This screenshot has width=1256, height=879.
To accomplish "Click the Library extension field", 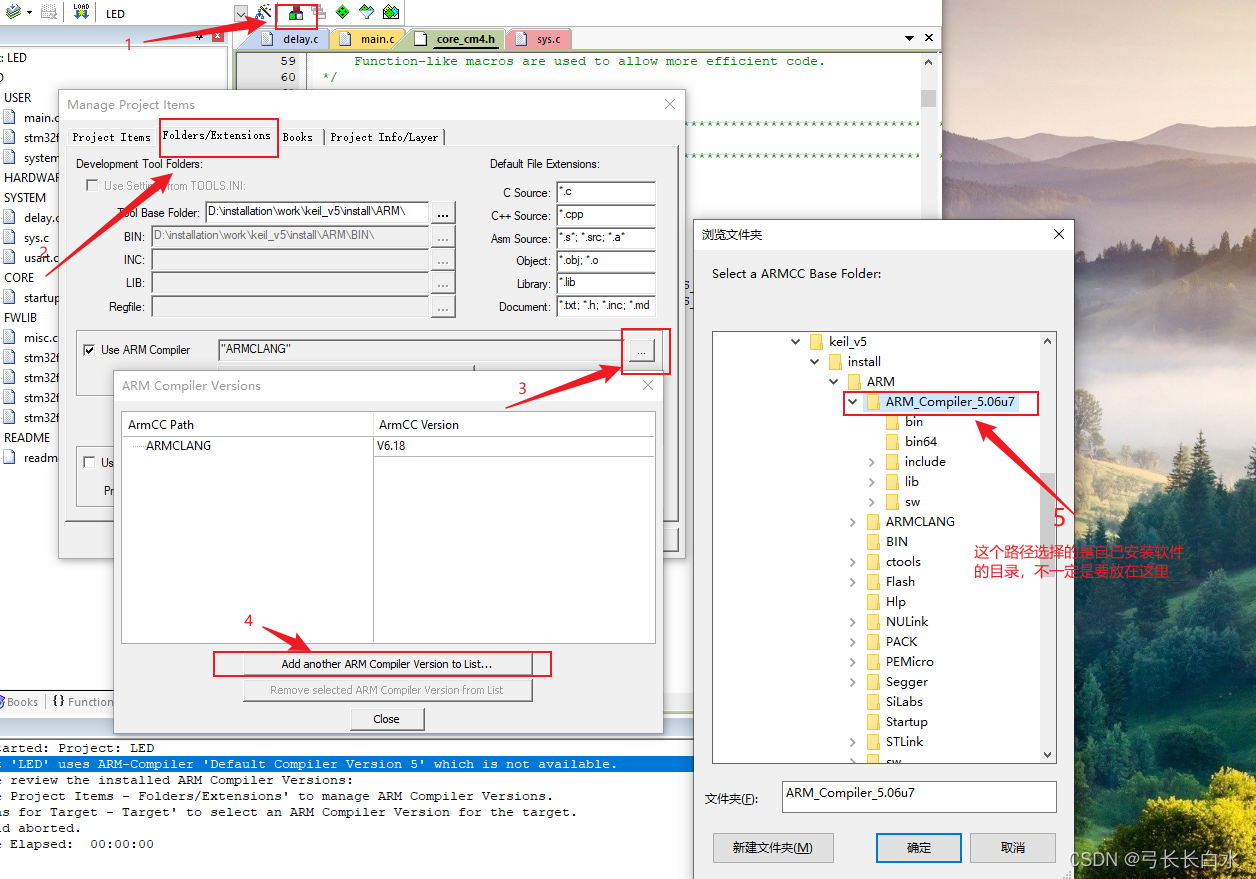I will pos(606,283).
